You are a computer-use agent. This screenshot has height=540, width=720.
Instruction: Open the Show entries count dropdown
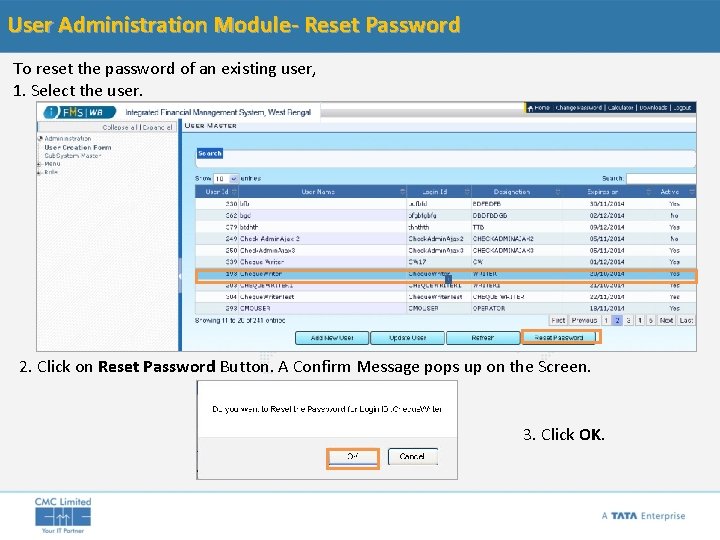point(226,179)
